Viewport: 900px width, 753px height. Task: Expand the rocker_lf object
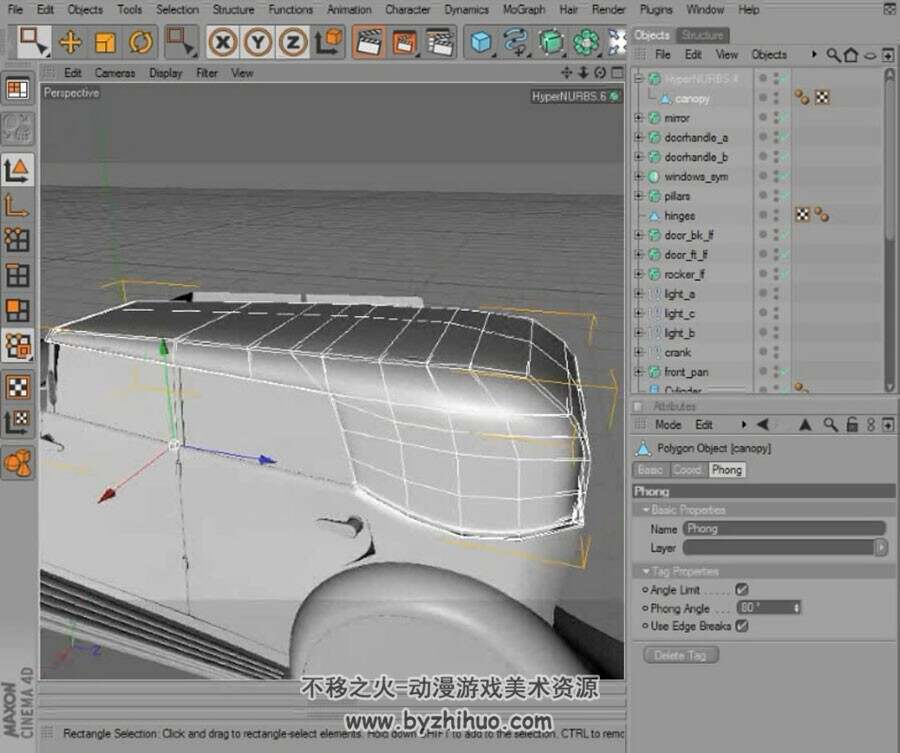[x=638, y=274]
